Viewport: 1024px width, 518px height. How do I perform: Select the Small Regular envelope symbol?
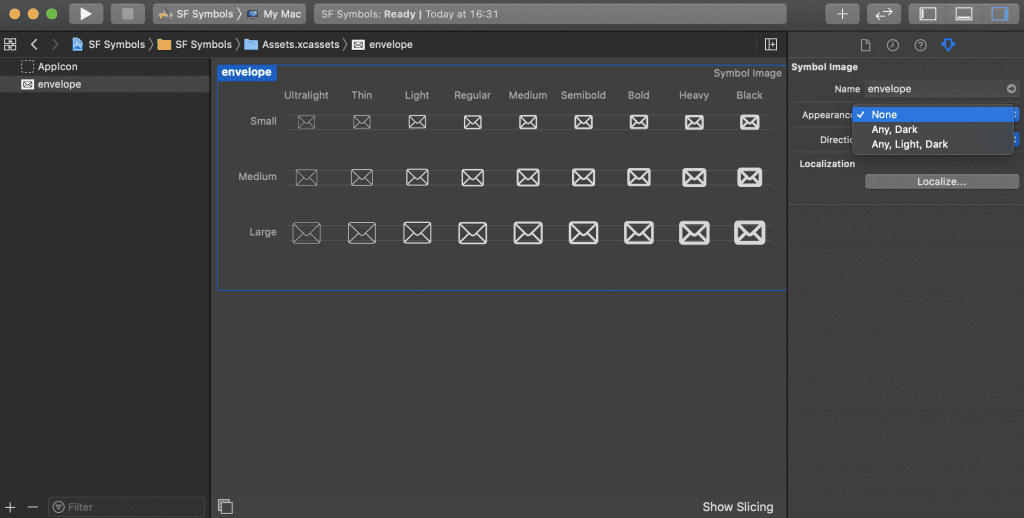(x=472, y=122)
